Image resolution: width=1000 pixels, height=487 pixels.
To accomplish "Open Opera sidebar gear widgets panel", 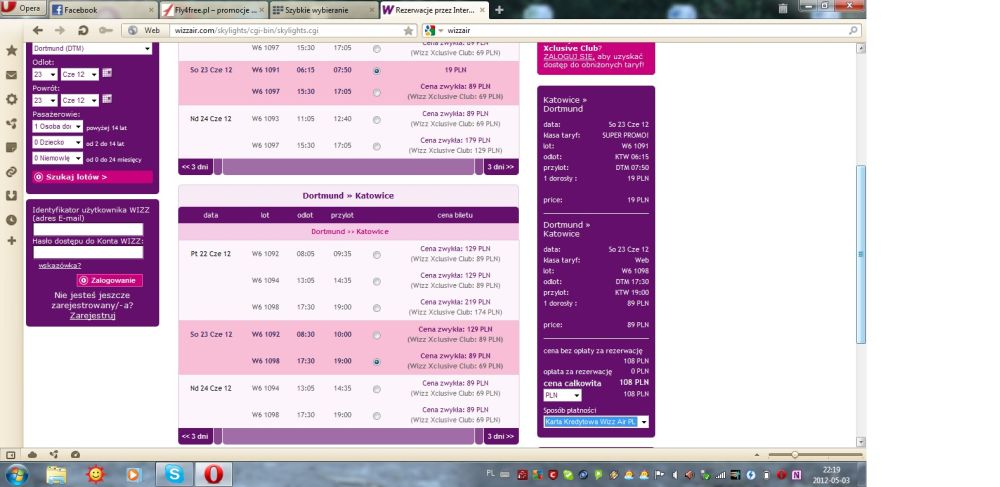I will [11, 99].
